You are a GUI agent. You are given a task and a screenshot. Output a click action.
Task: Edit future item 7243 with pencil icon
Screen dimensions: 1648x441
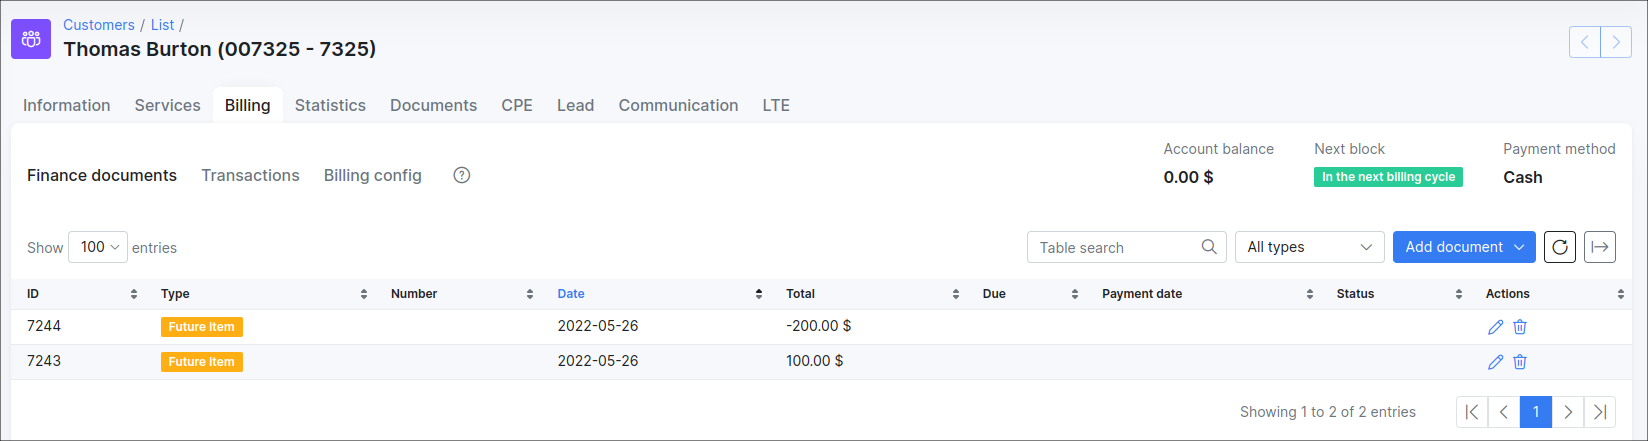[1495, 362]
